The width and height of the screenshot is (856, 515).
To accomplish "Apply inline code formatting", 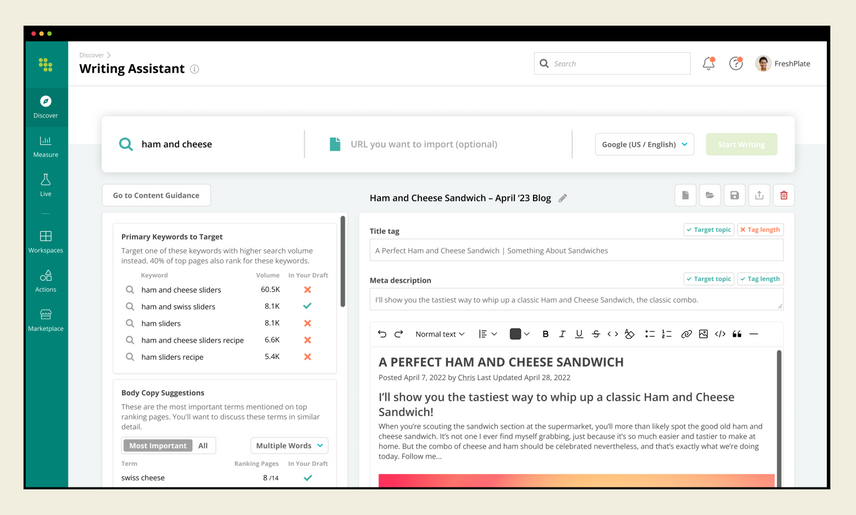I will click(613, 334).
